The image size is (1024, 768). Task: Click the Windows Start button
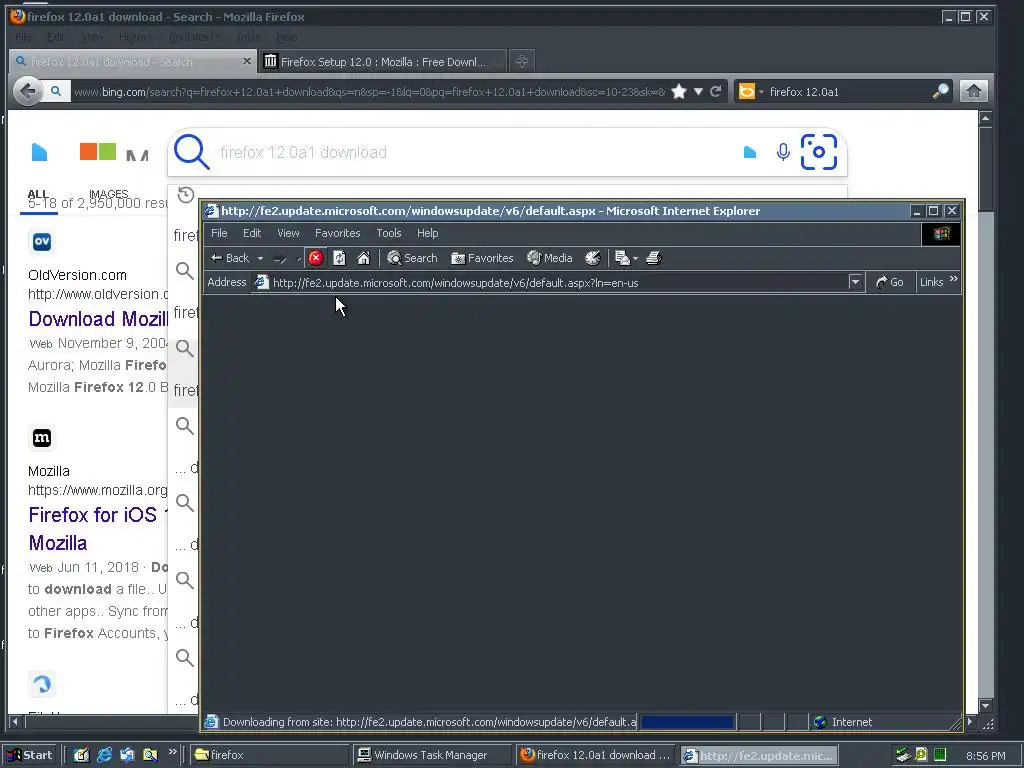click(30, 755)
